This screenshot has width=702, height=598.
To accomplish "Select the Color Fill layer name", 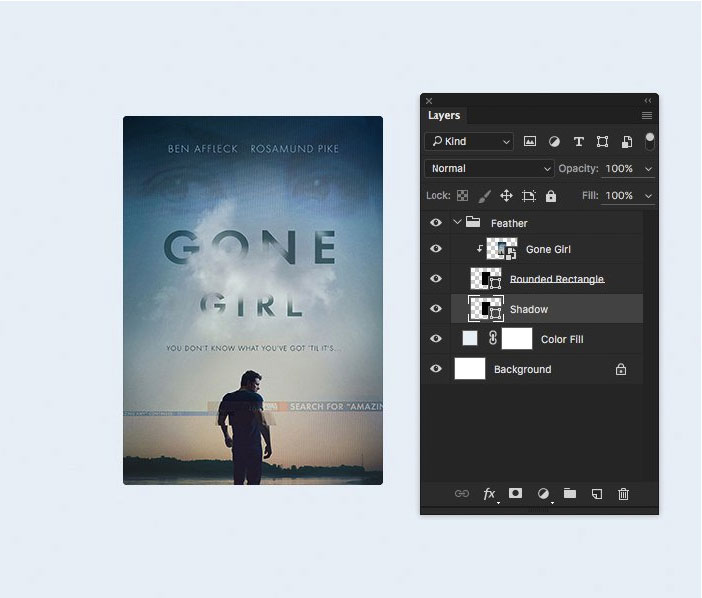I will (562, 339).
